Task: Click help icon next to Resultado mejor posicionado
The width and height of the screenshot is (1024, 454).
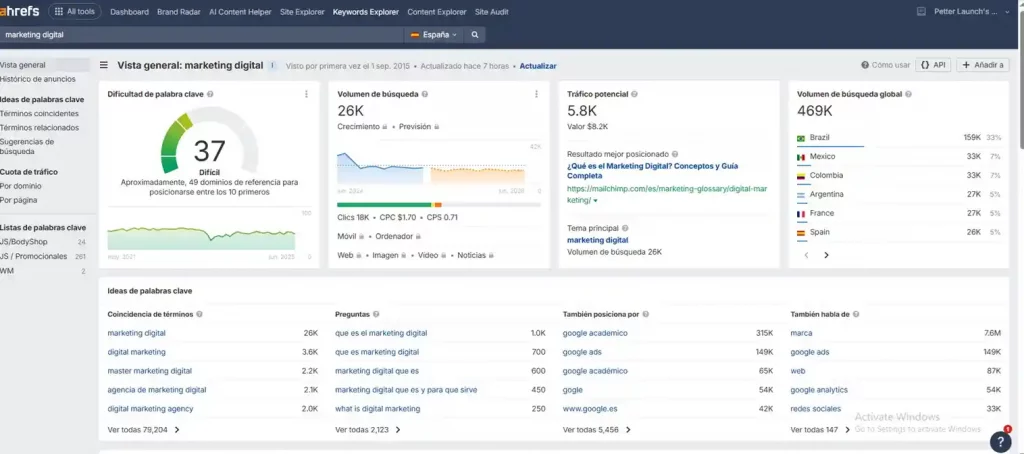Action: coord(675,154)
